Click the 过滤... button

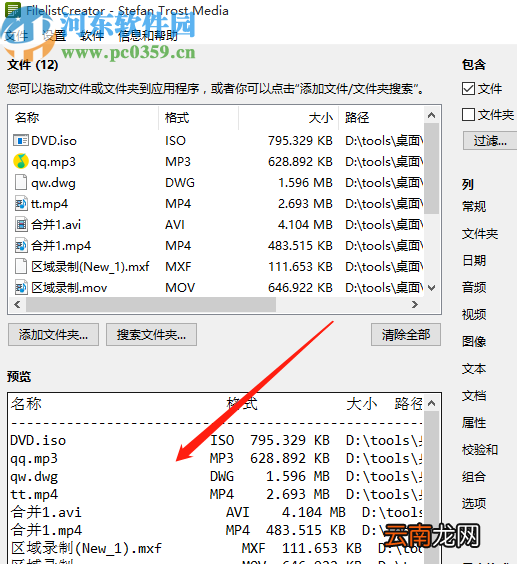click(x=490, y=141)
